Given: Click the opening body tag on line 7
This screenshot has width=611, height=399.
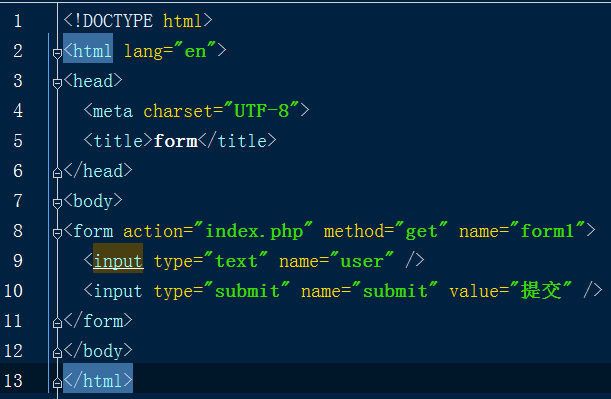Looking at the screenshot, I should pyautogui.click(x=93, y=201).
